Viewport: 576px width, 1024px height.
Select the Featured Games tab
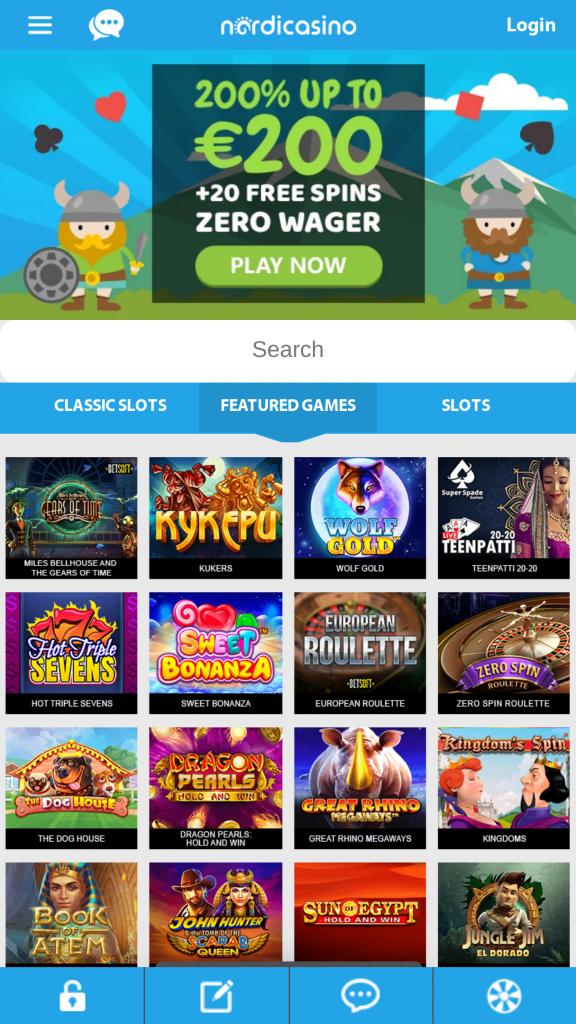click(288, 406)
